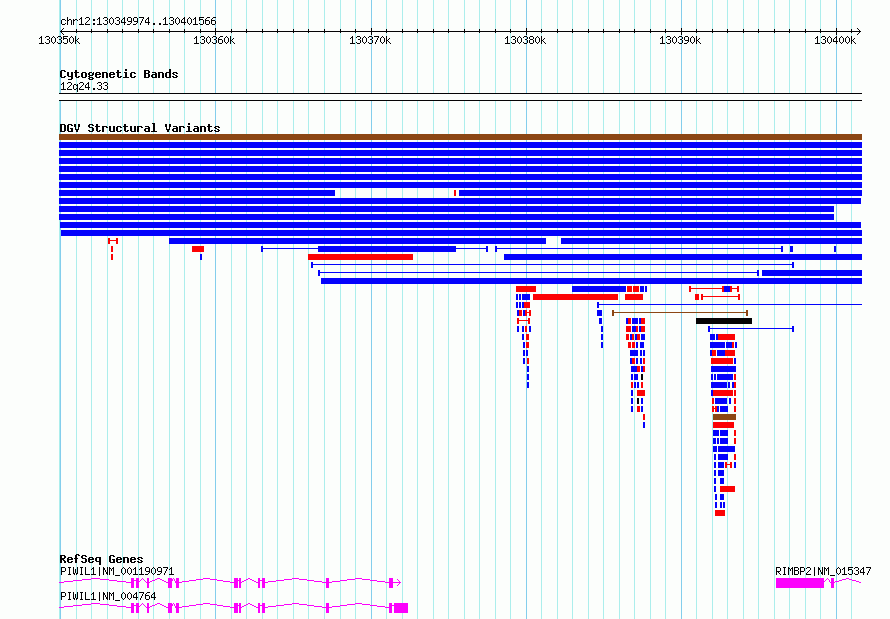Select the black variant bar near 130392k

tap(724, 321)
